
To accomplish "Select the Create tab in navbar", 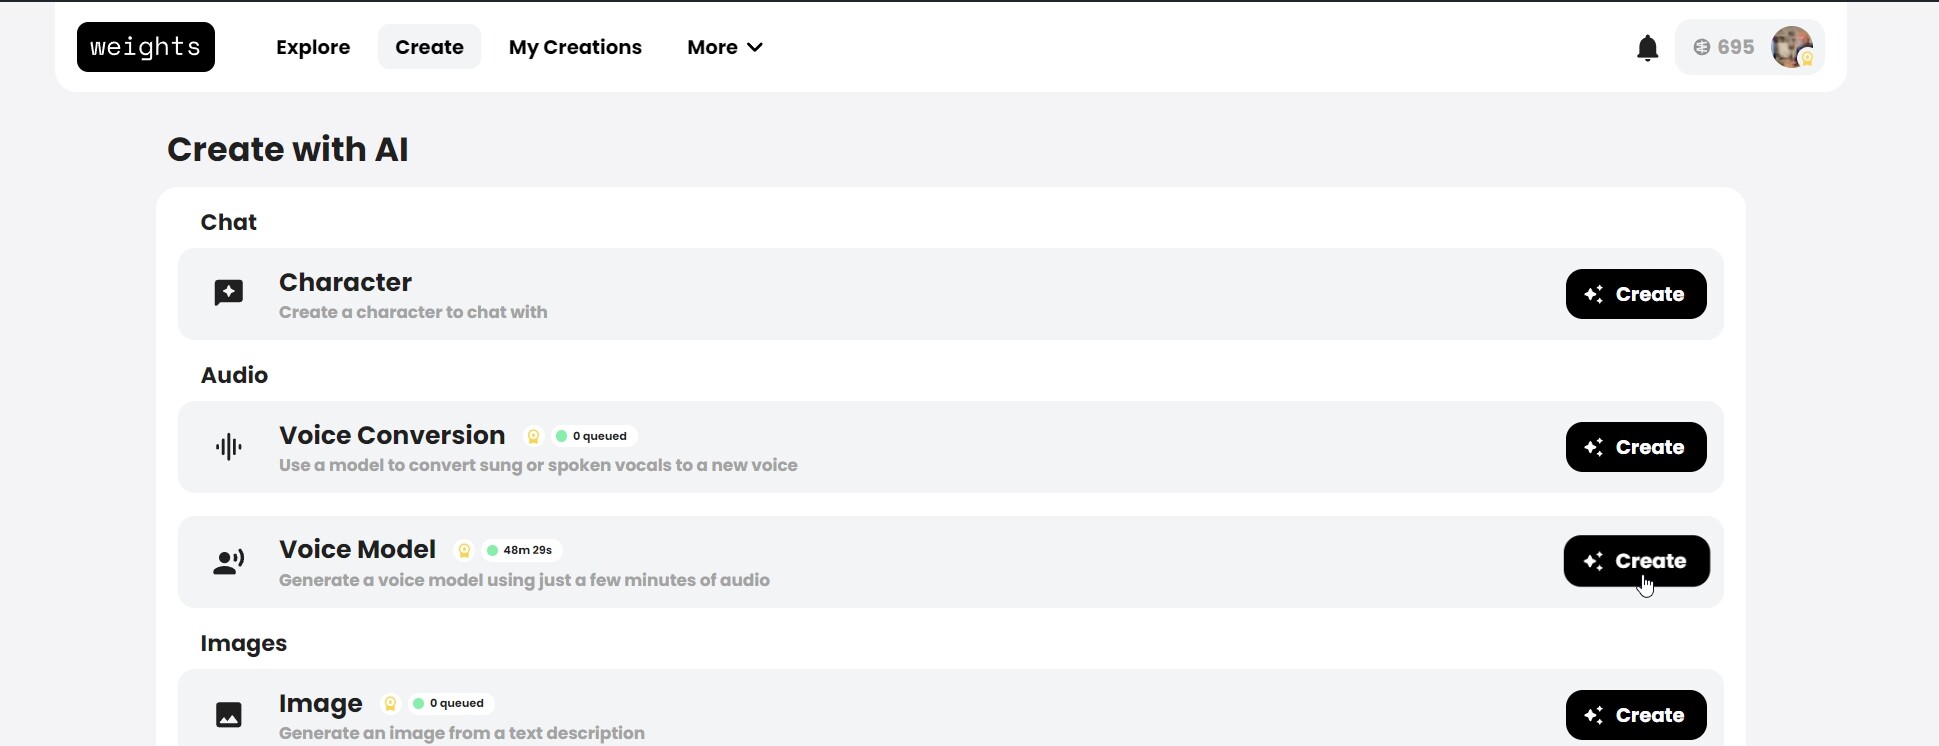I will [x=429, y=47].
